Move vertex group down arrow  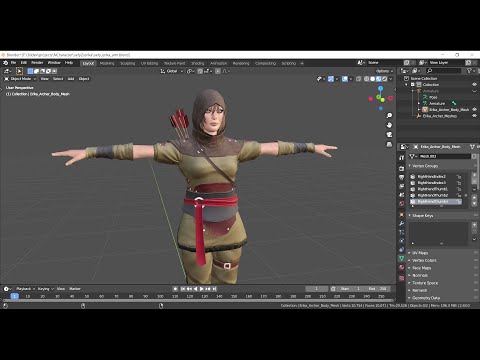click(474, 203)
